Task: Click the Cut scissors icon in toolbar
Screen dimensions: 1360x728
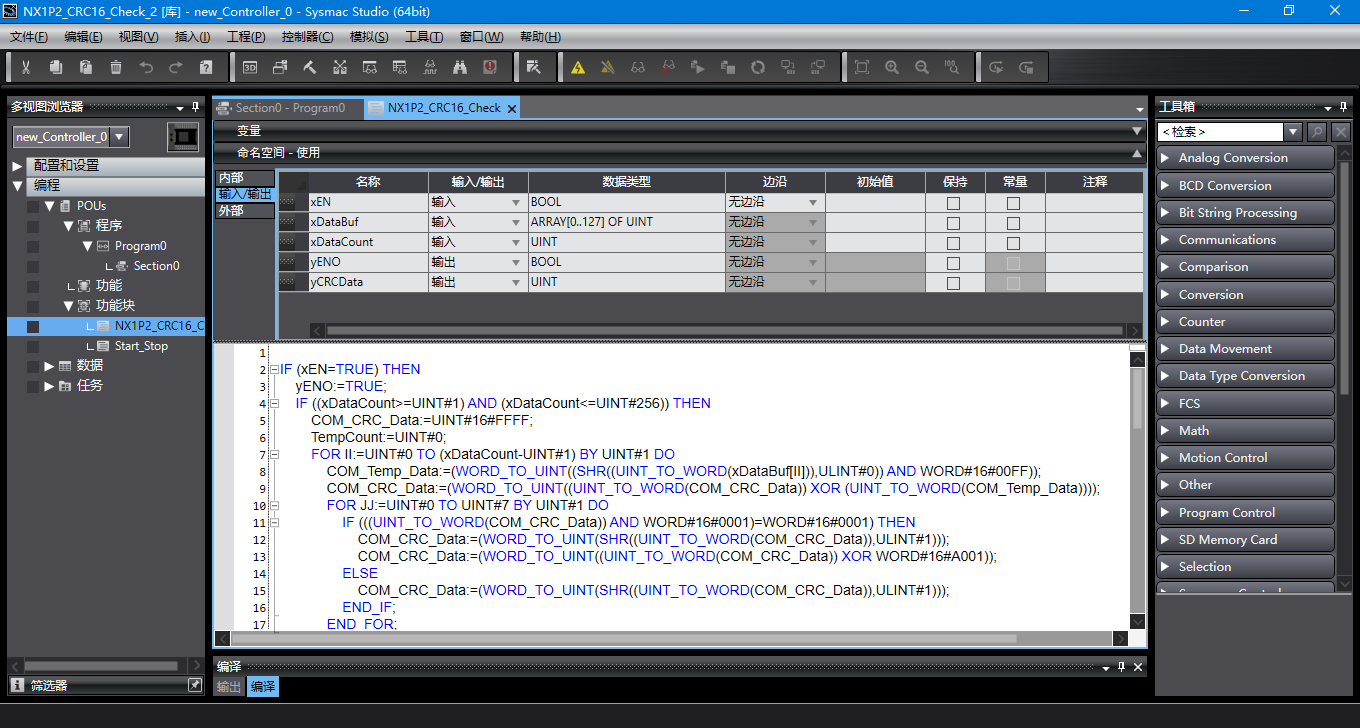Action: tap(26, 67)
